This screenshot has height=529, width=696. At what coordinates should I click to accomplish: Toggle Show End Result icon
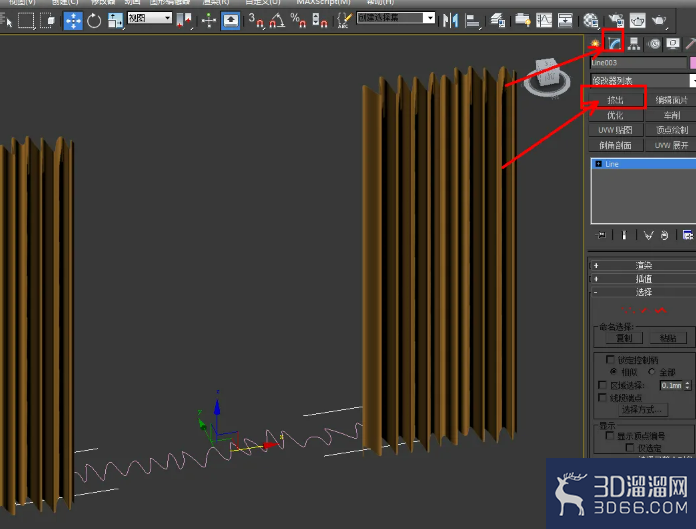(624, 235)
